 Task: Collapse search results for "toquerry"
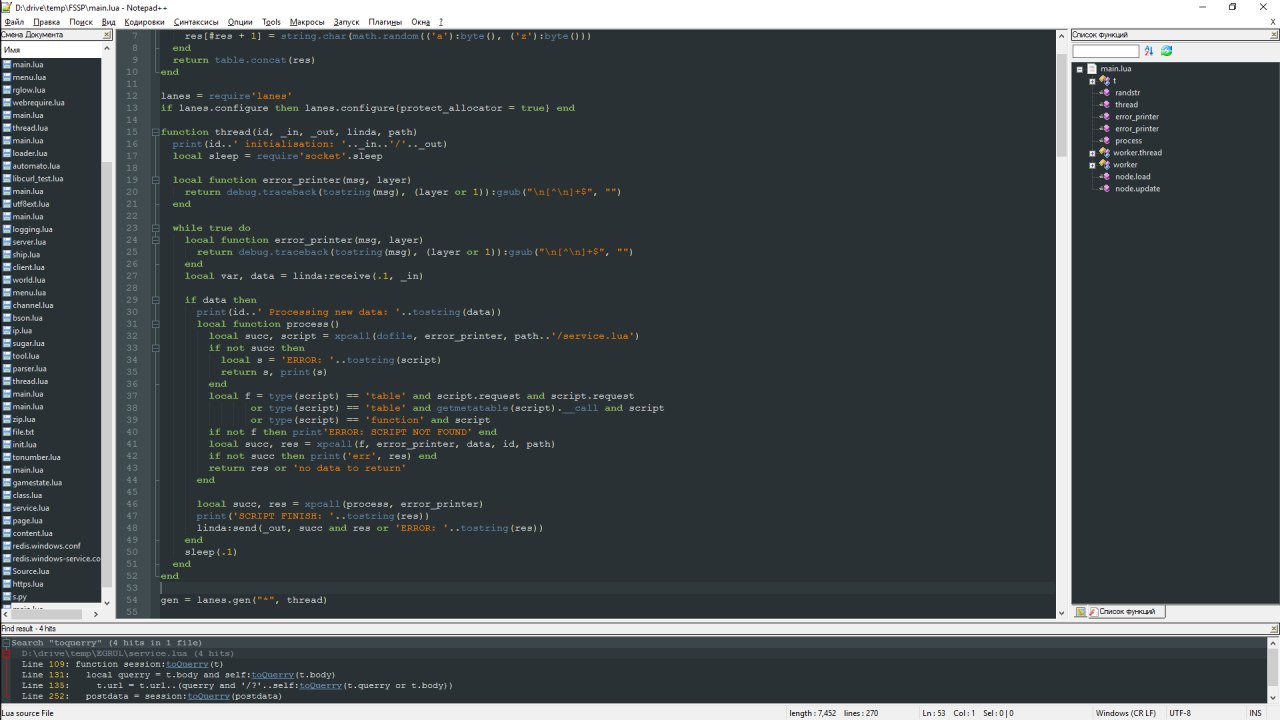[6, 643]
